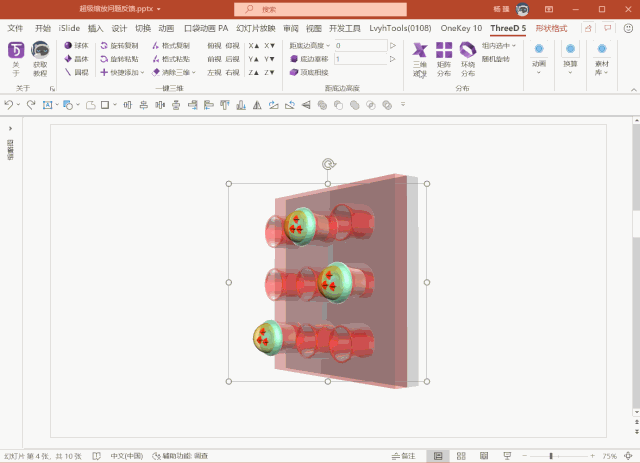Viewport: 640px width, 463px height.
Task: Insert a 球体 sphere shape
Action: 76,45
